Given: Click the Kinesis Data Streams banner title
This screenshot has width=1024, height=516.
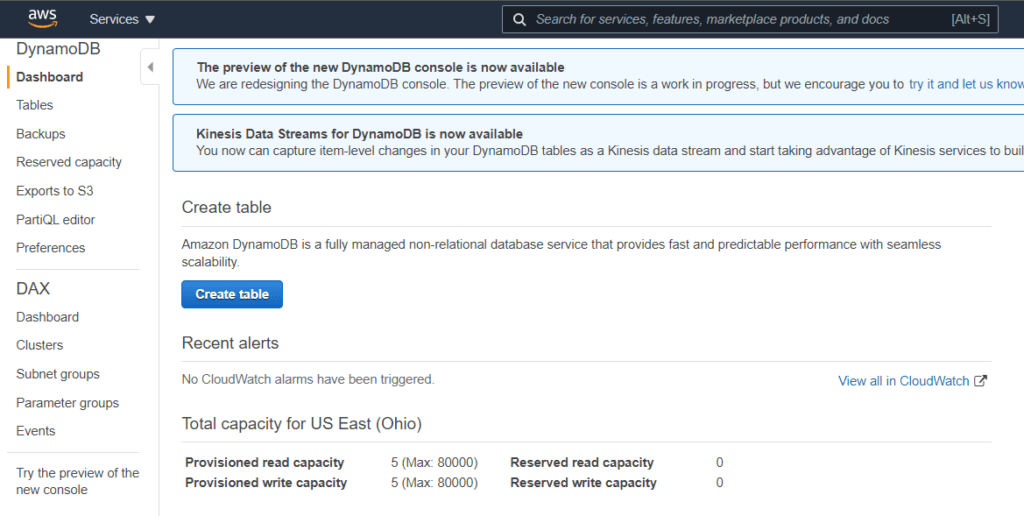Looking at the screenshot, I should [359, 134].
